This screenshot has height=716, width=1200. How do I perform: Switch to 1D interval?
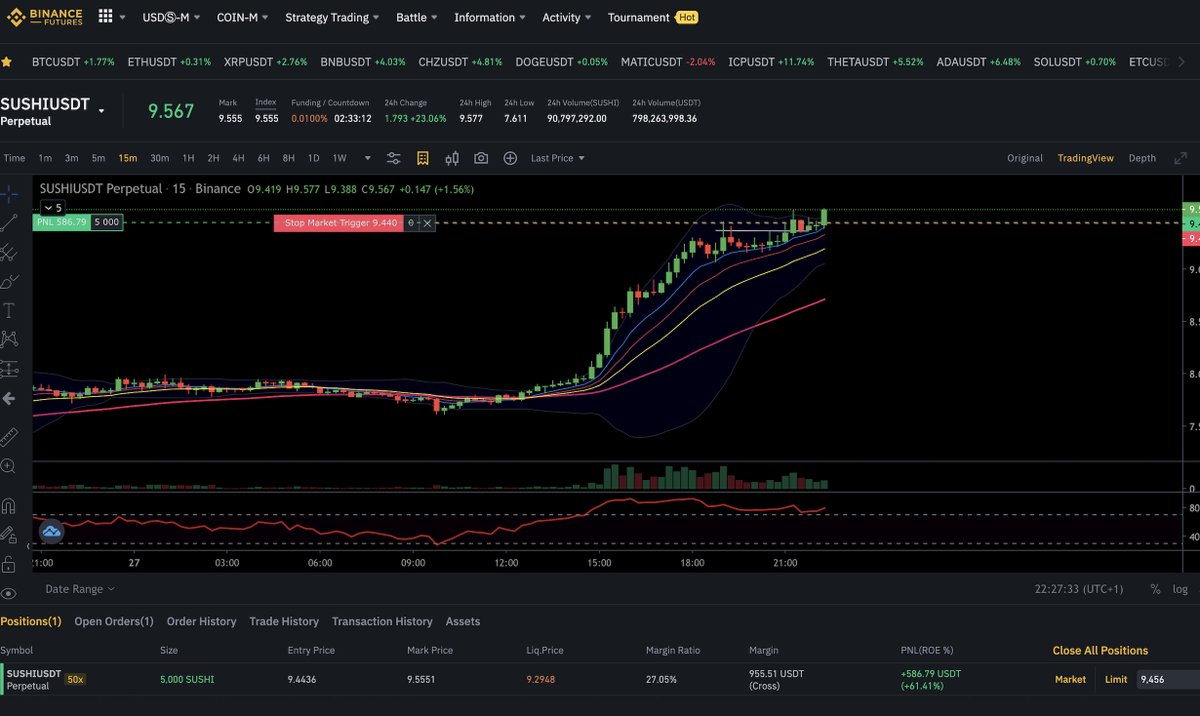click(313, 158)
